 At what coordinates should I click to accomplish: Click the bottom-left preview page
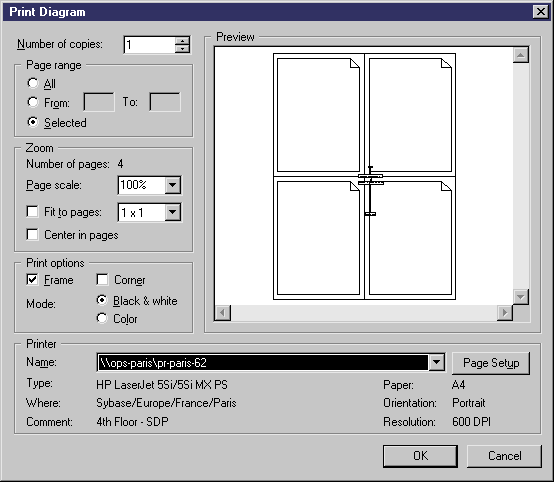(x=318, y=238)
